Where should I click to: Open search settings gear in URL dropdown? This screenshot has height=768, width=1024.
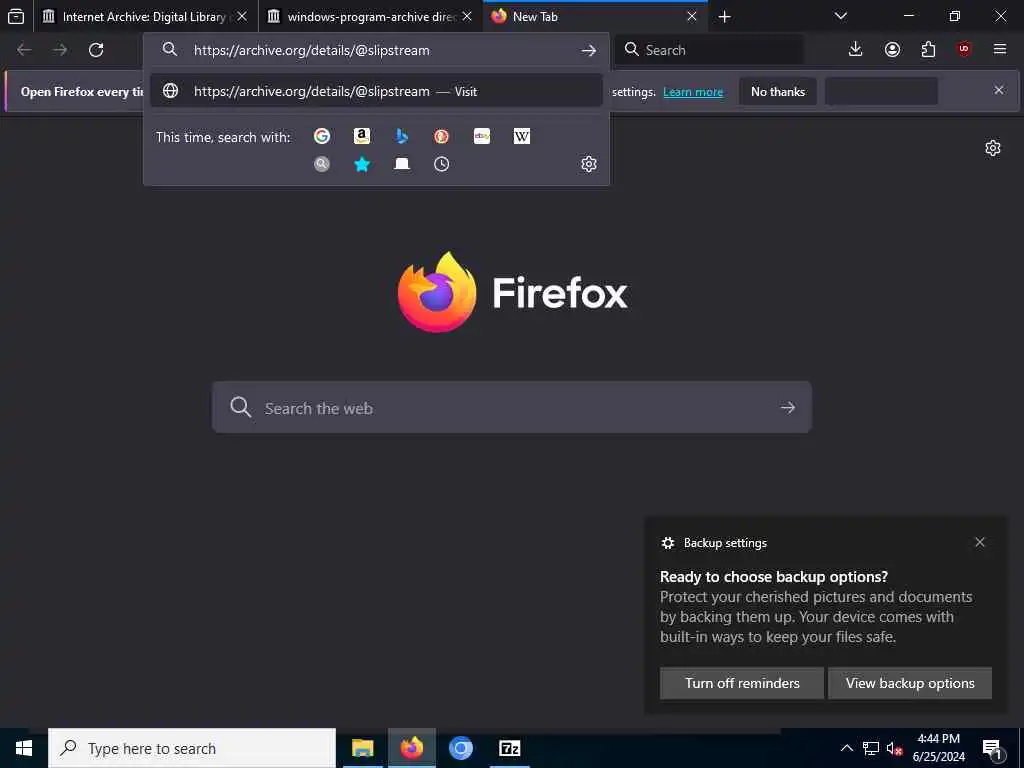[x=589, y=164]
